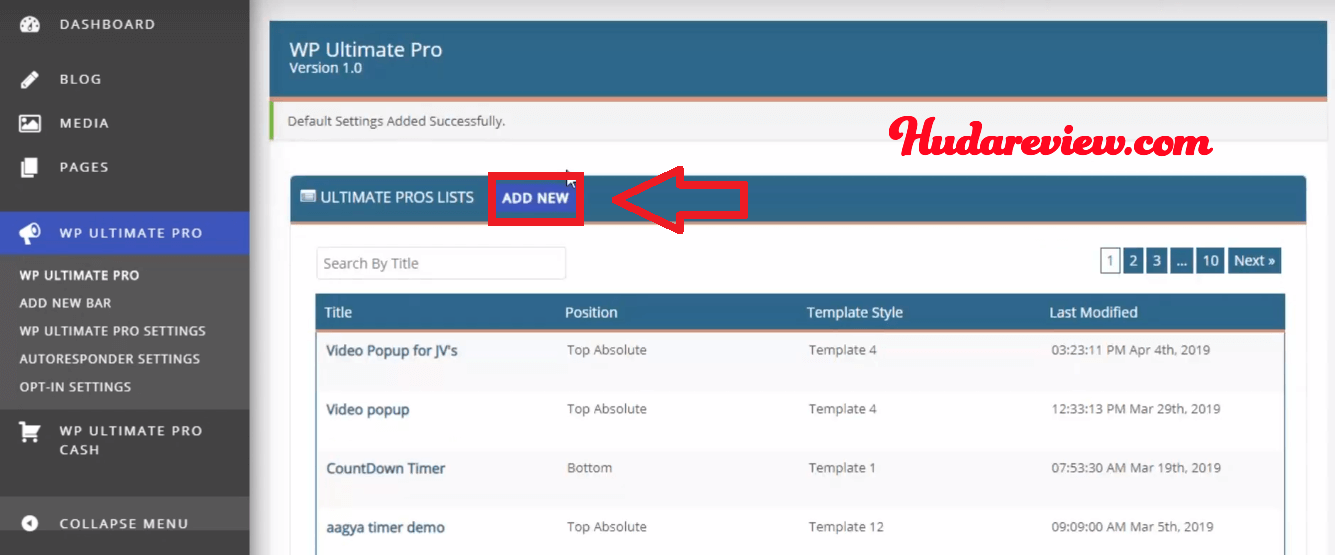
Task: Click the Next » pagination button
Action: 1254,261
